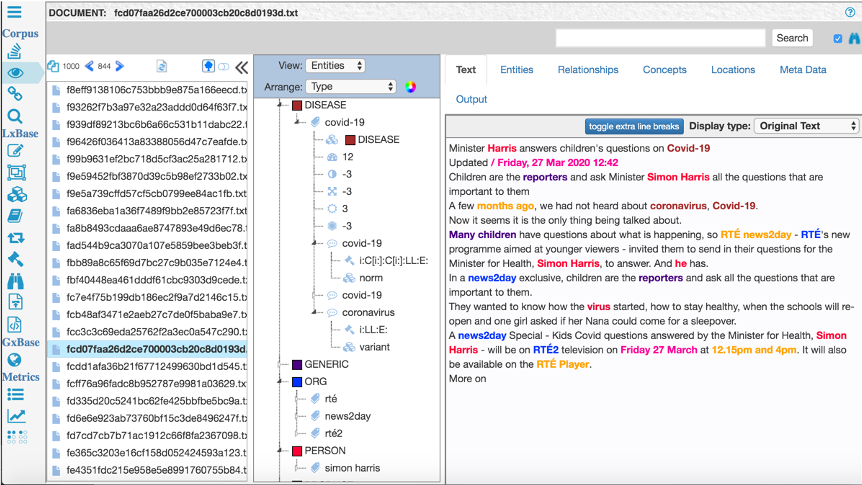
Task: Open the list icon under Metrics
Action: click(15, 394)
